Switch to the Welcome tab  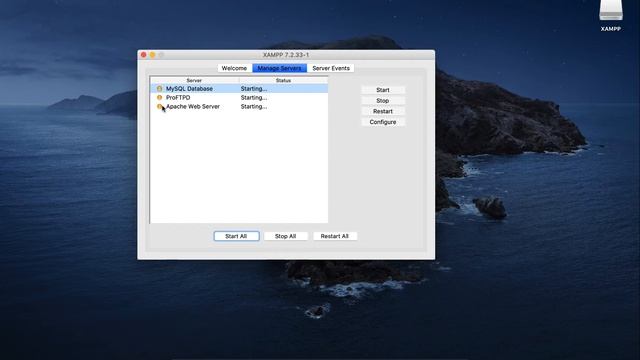[234, 68]
